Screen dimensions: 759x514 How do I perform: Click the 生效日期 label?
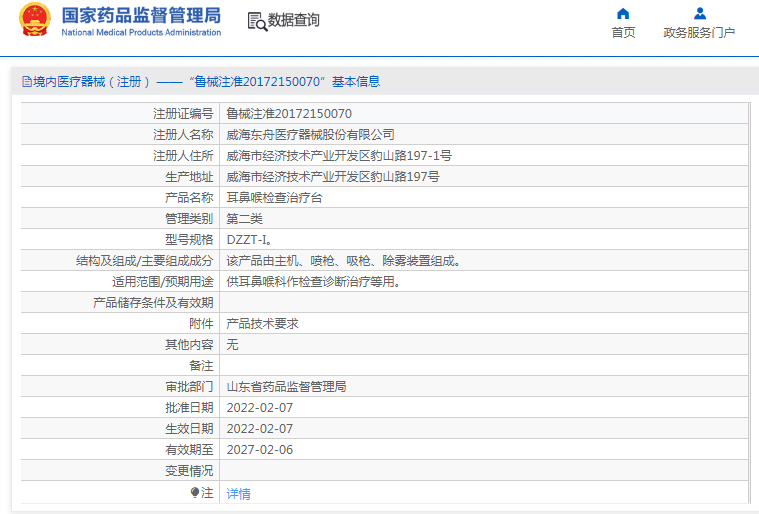[x=189, y=429]
